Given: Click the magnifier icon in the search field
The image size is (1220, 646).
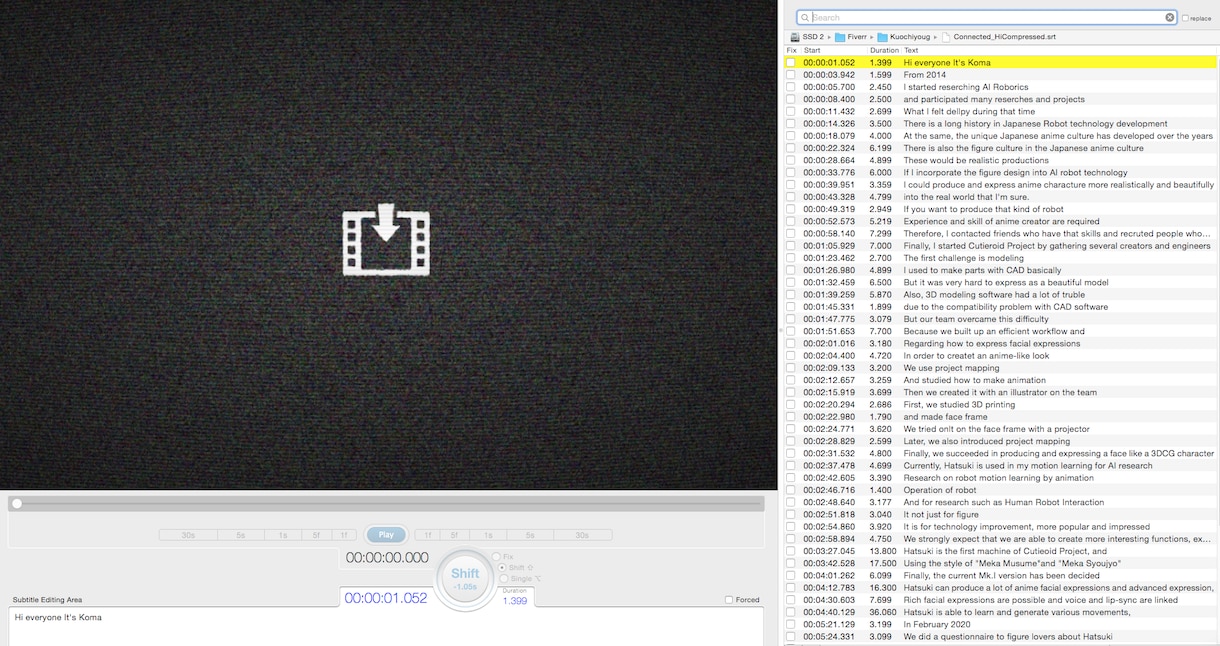Looking at the screenshot, I should (805, 18).
